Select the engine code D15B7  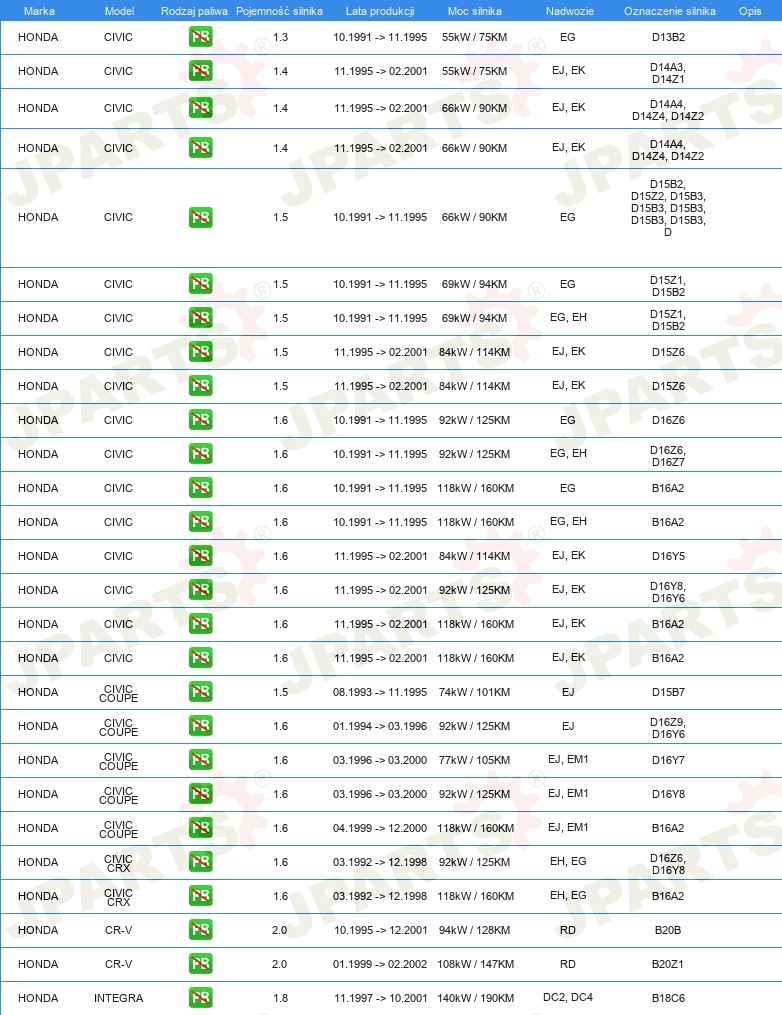click(668, 692)
